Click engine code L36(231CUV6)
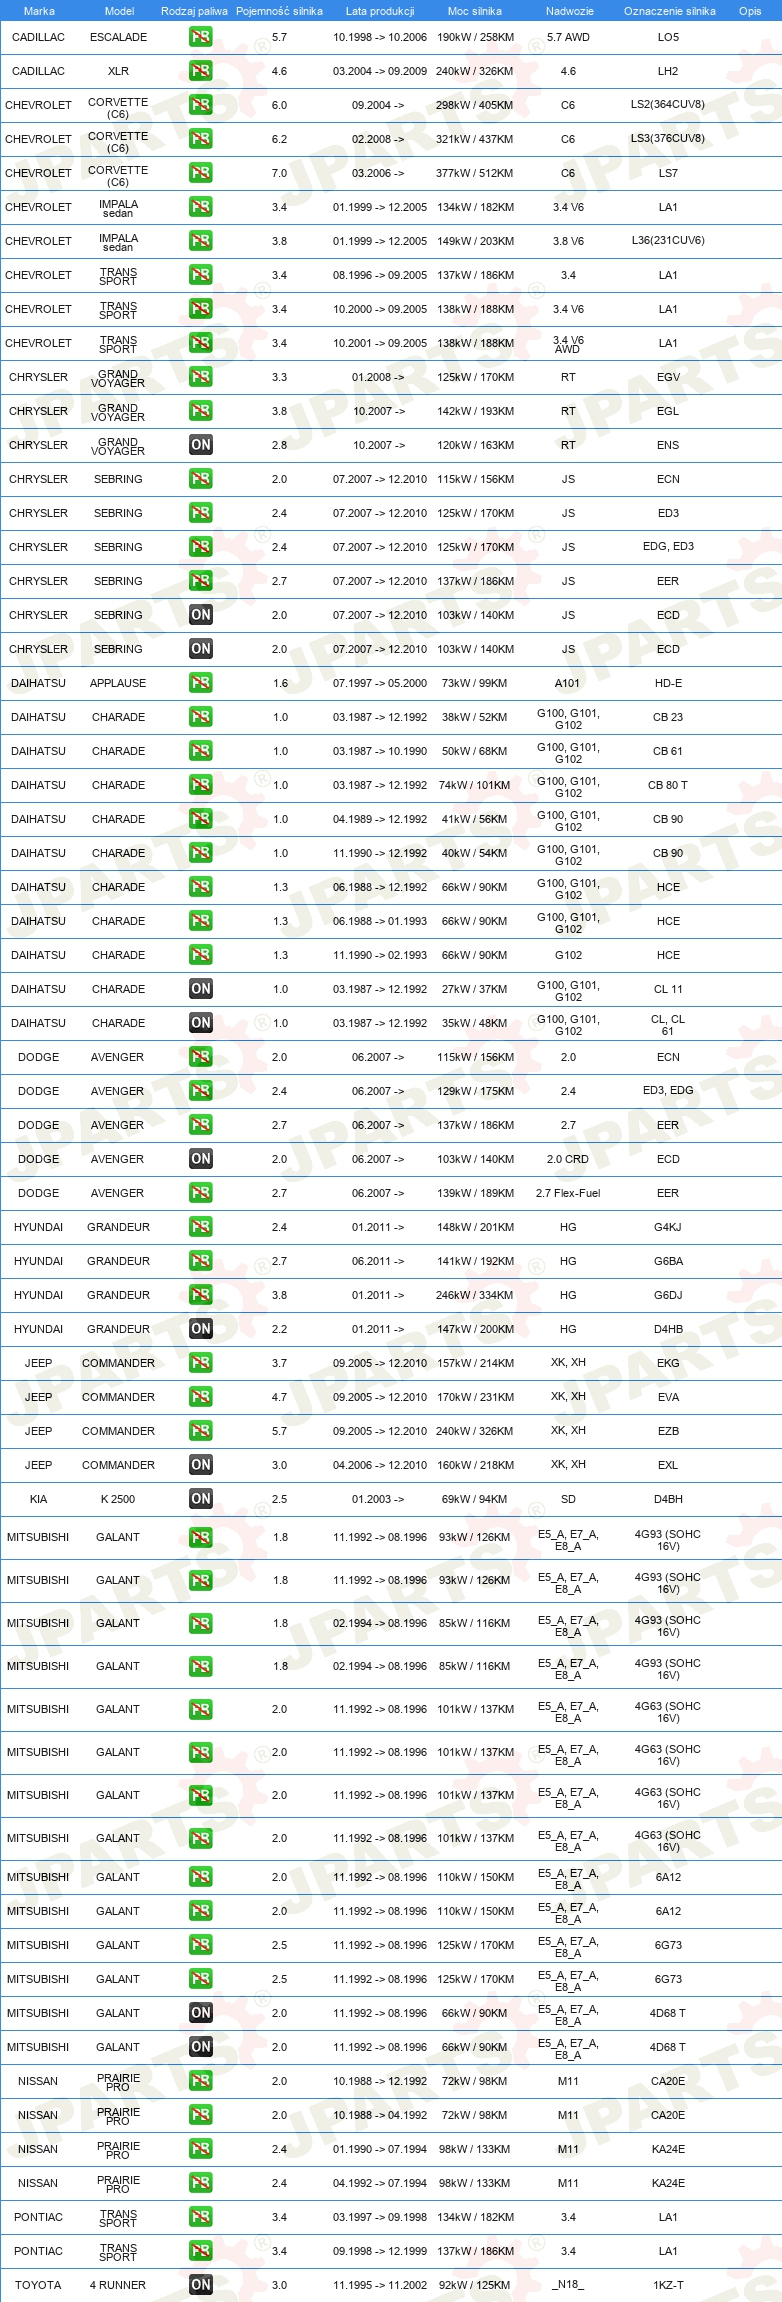Viewport: 782px width, 2302px height. [668, 241]
